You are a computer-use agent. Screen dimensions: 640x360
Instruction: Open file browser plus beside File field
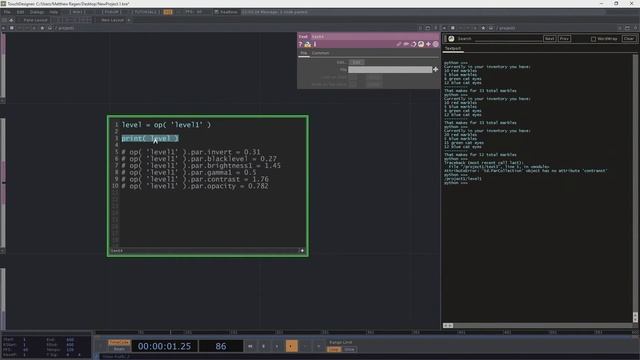[436, 69]
